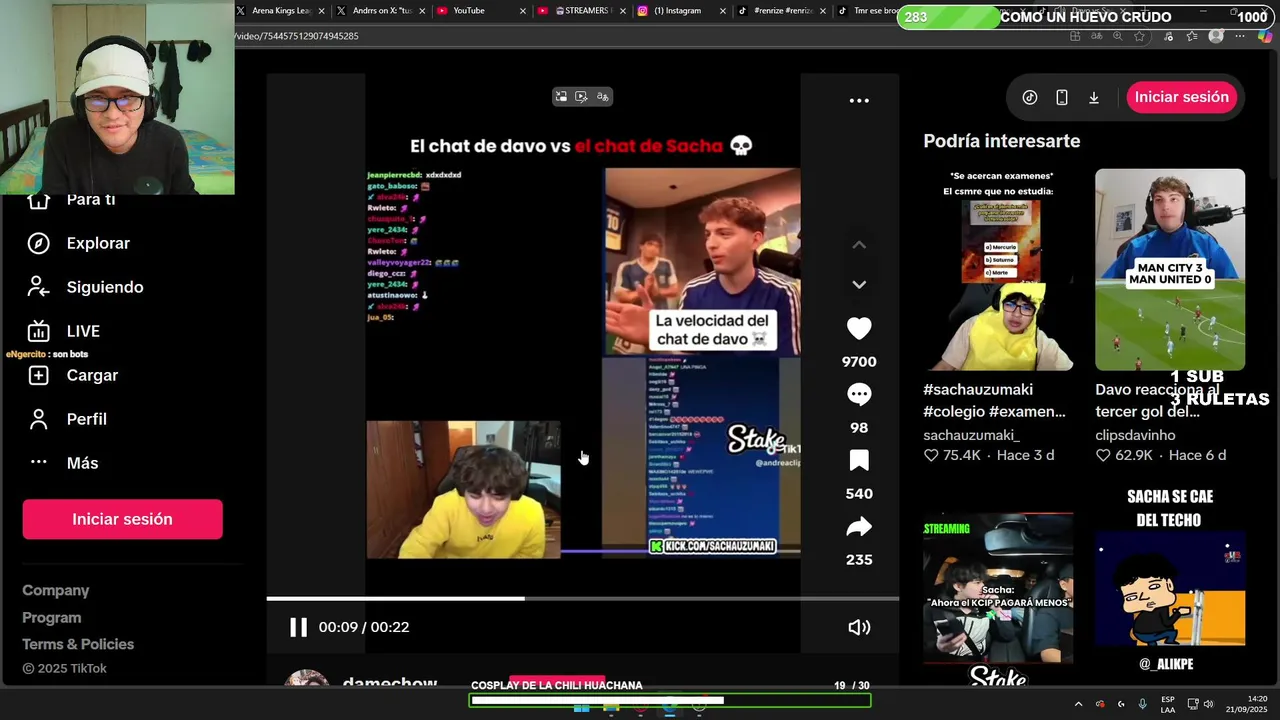Open the Siguiendo sidebar item
The height and width of the screenshot is (720, 1280).
click(85, 287)
